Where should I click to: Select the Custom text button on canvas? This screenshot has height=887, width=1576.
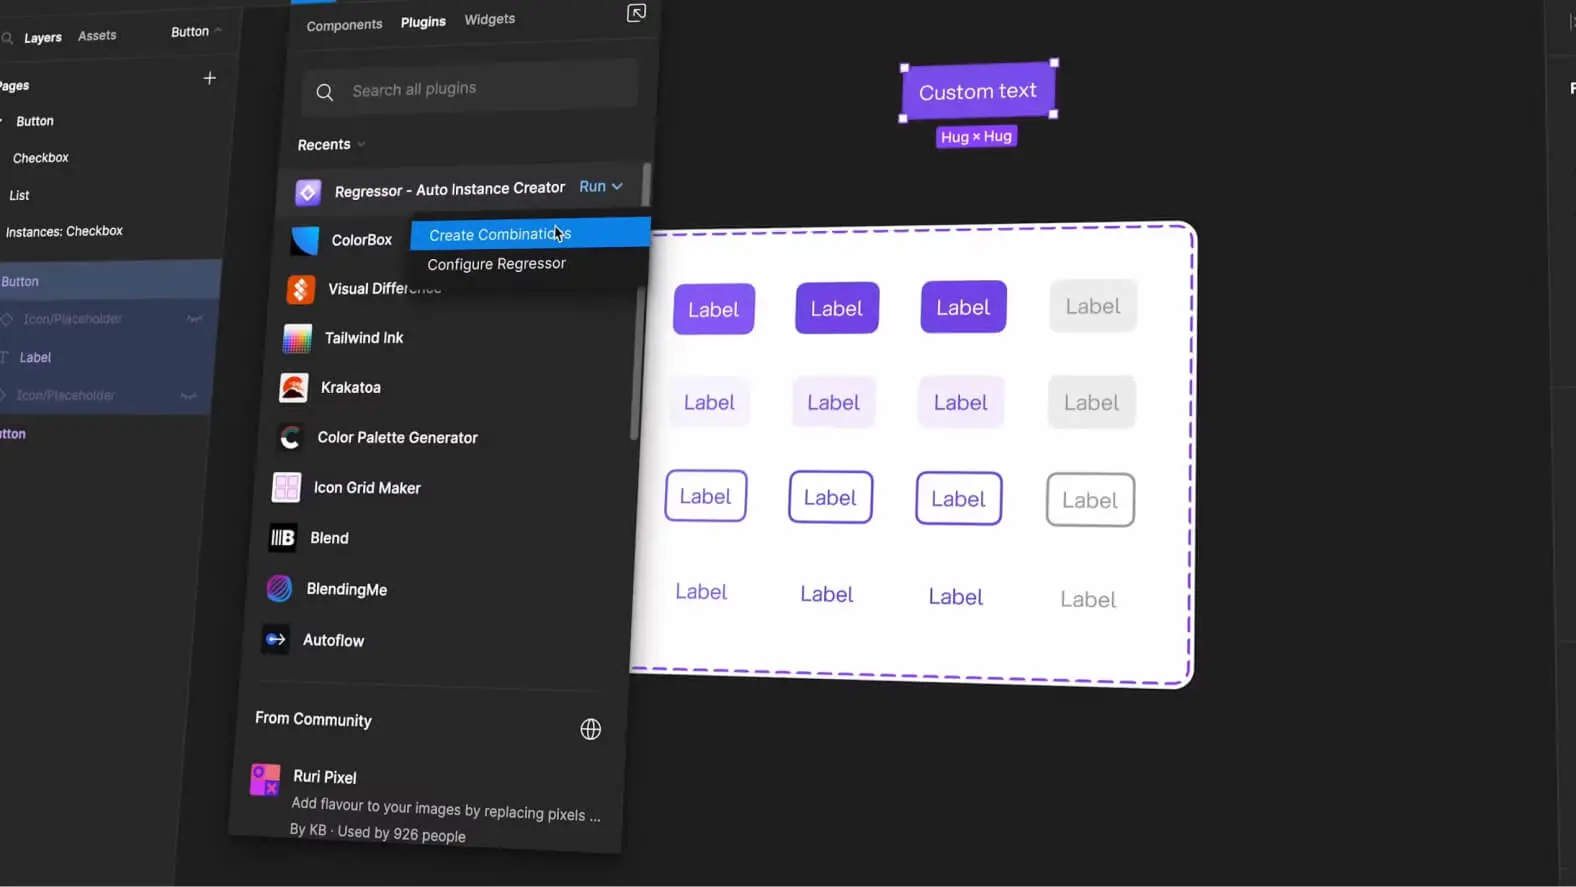click(x=978, y=91)
